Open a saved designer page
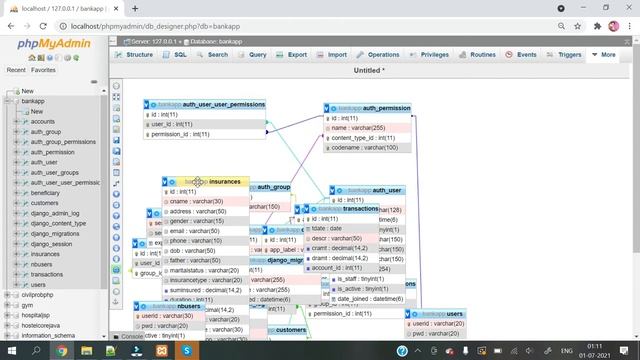Image resolution: width=640 pixels, height=360 pixels. pos(116,129)
